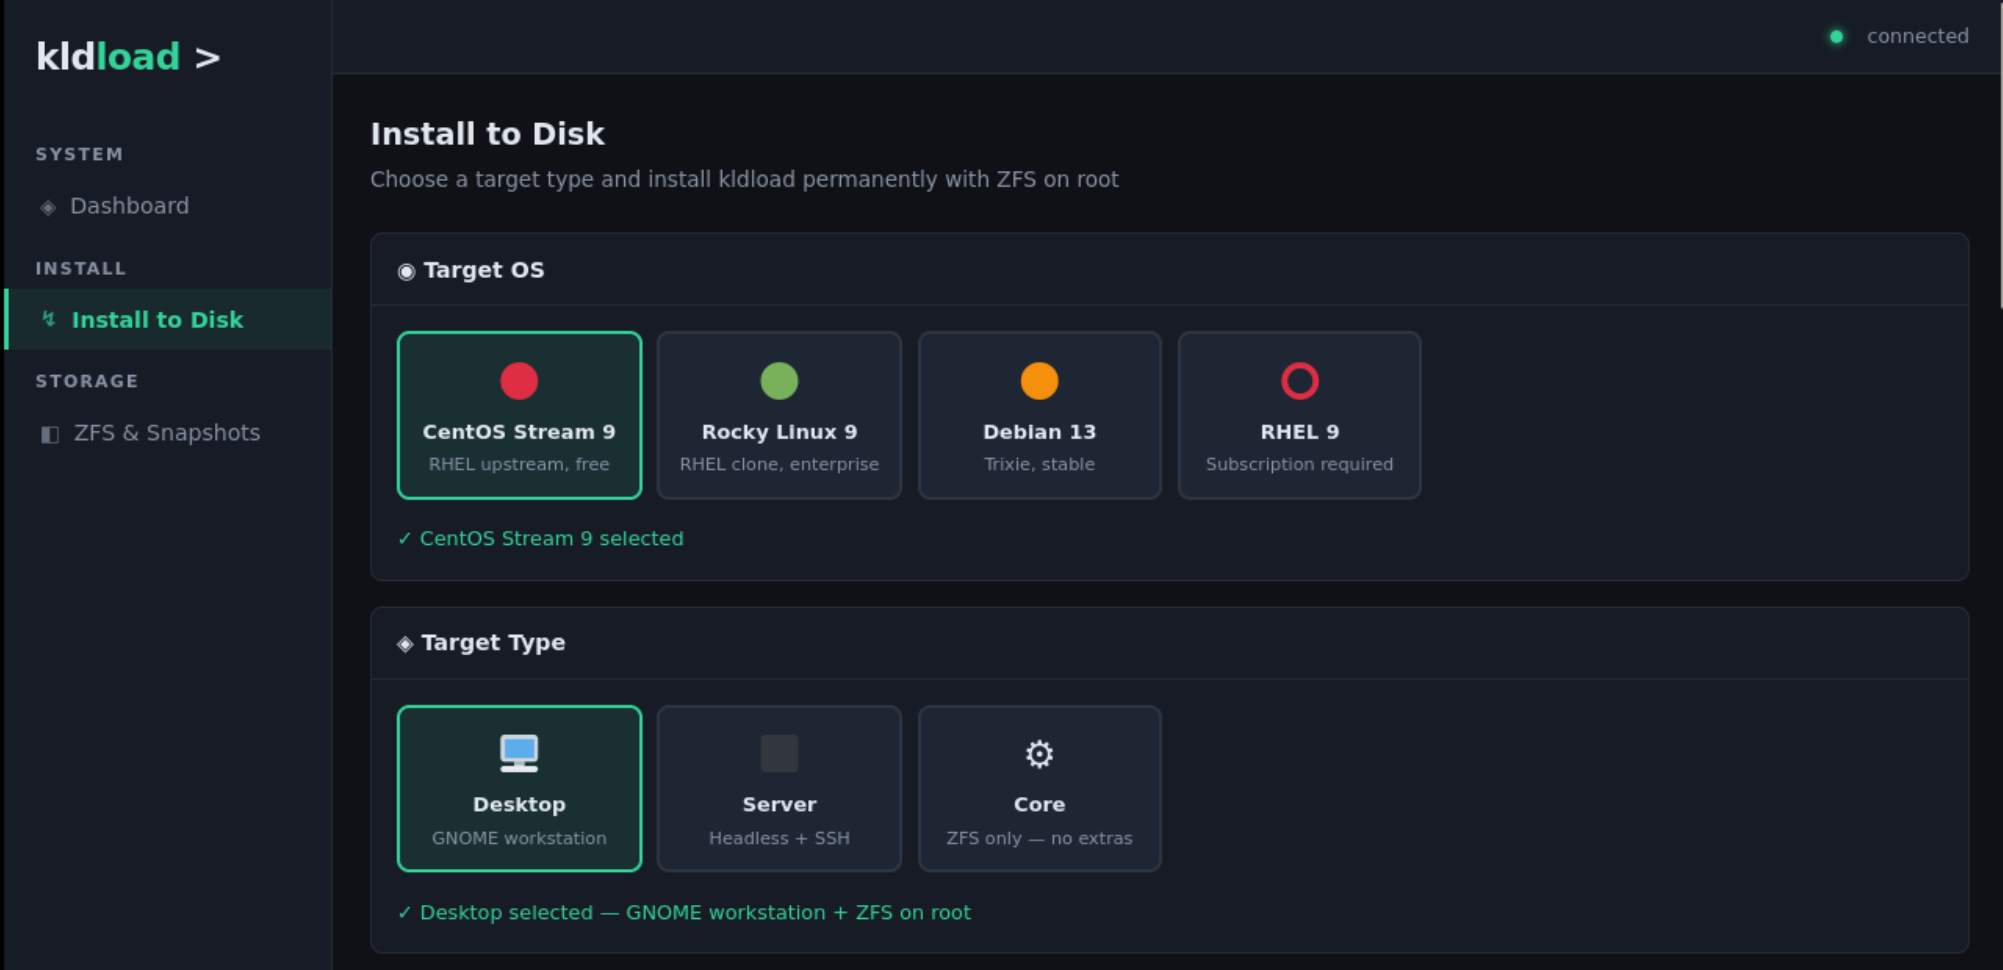Image resolution: width=2003 pixels, height=970 pixels.
Task: Click the CentOS Stream 9 selected confirmation text
Action: pos(541,538)
